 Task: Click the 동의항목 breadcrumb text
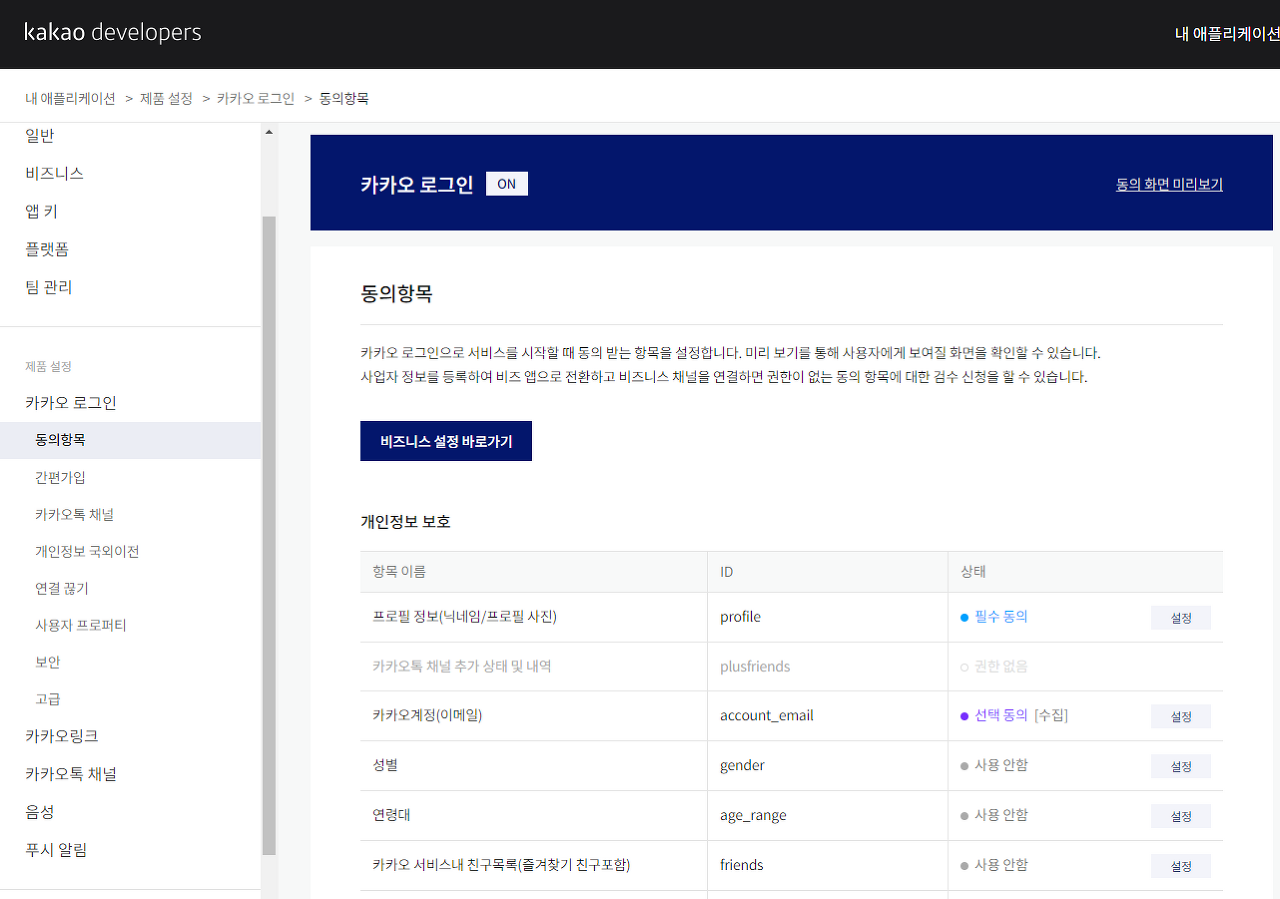coord(344,98)
